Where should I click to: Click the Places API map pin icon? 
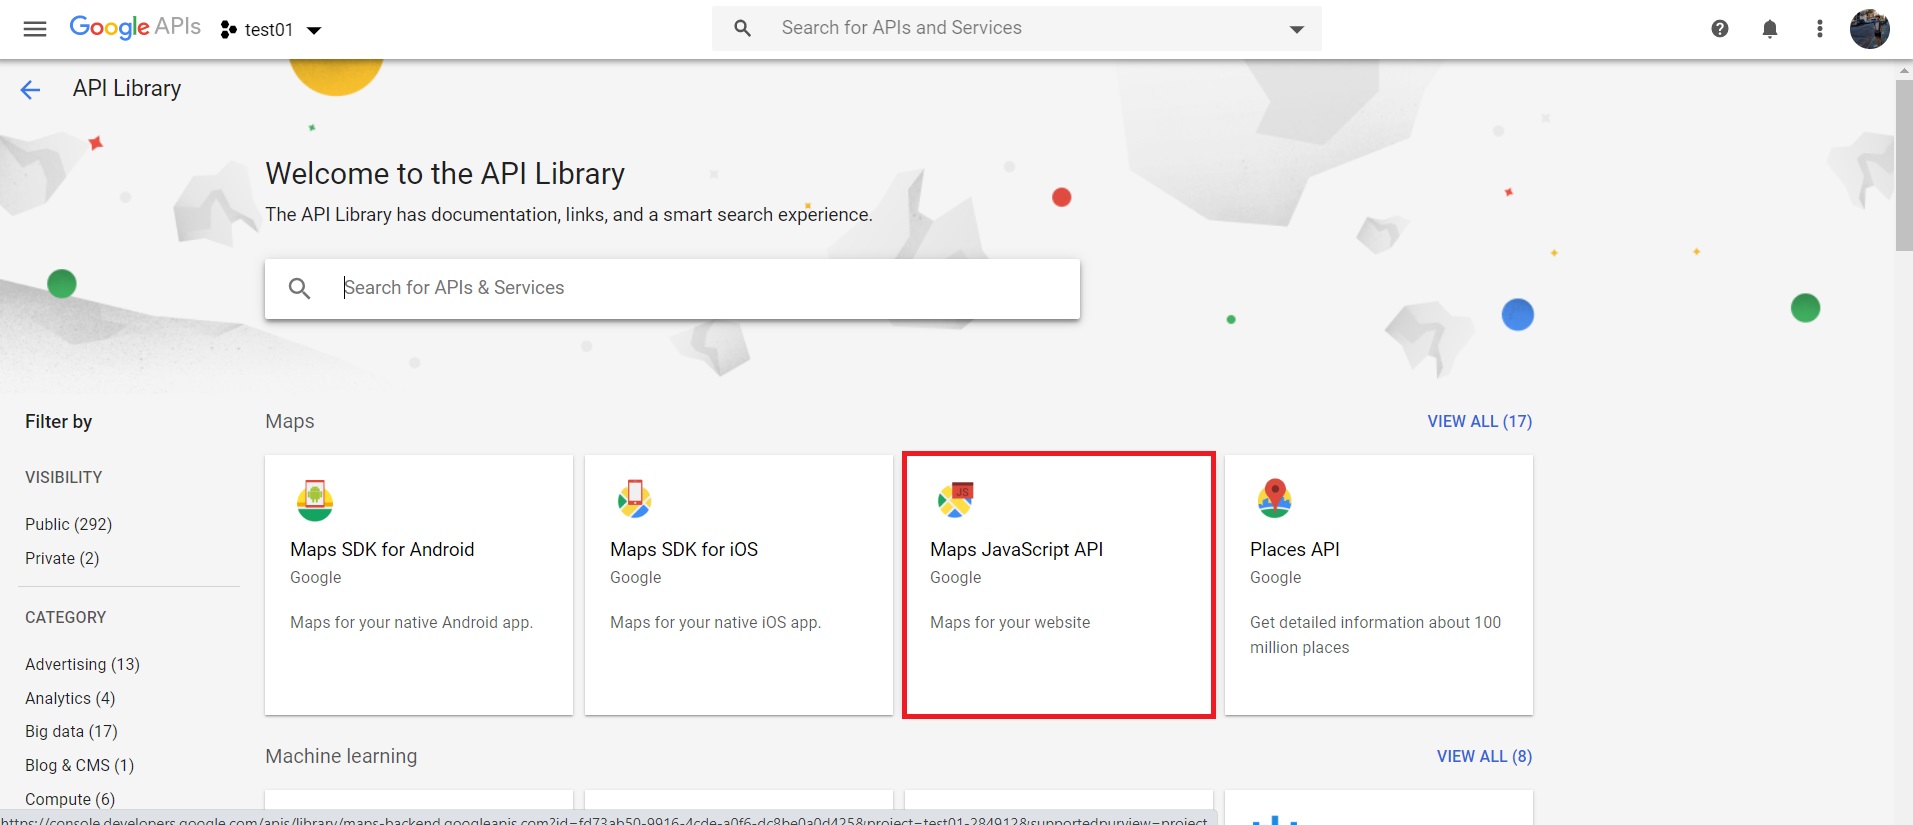[1274, 498]
